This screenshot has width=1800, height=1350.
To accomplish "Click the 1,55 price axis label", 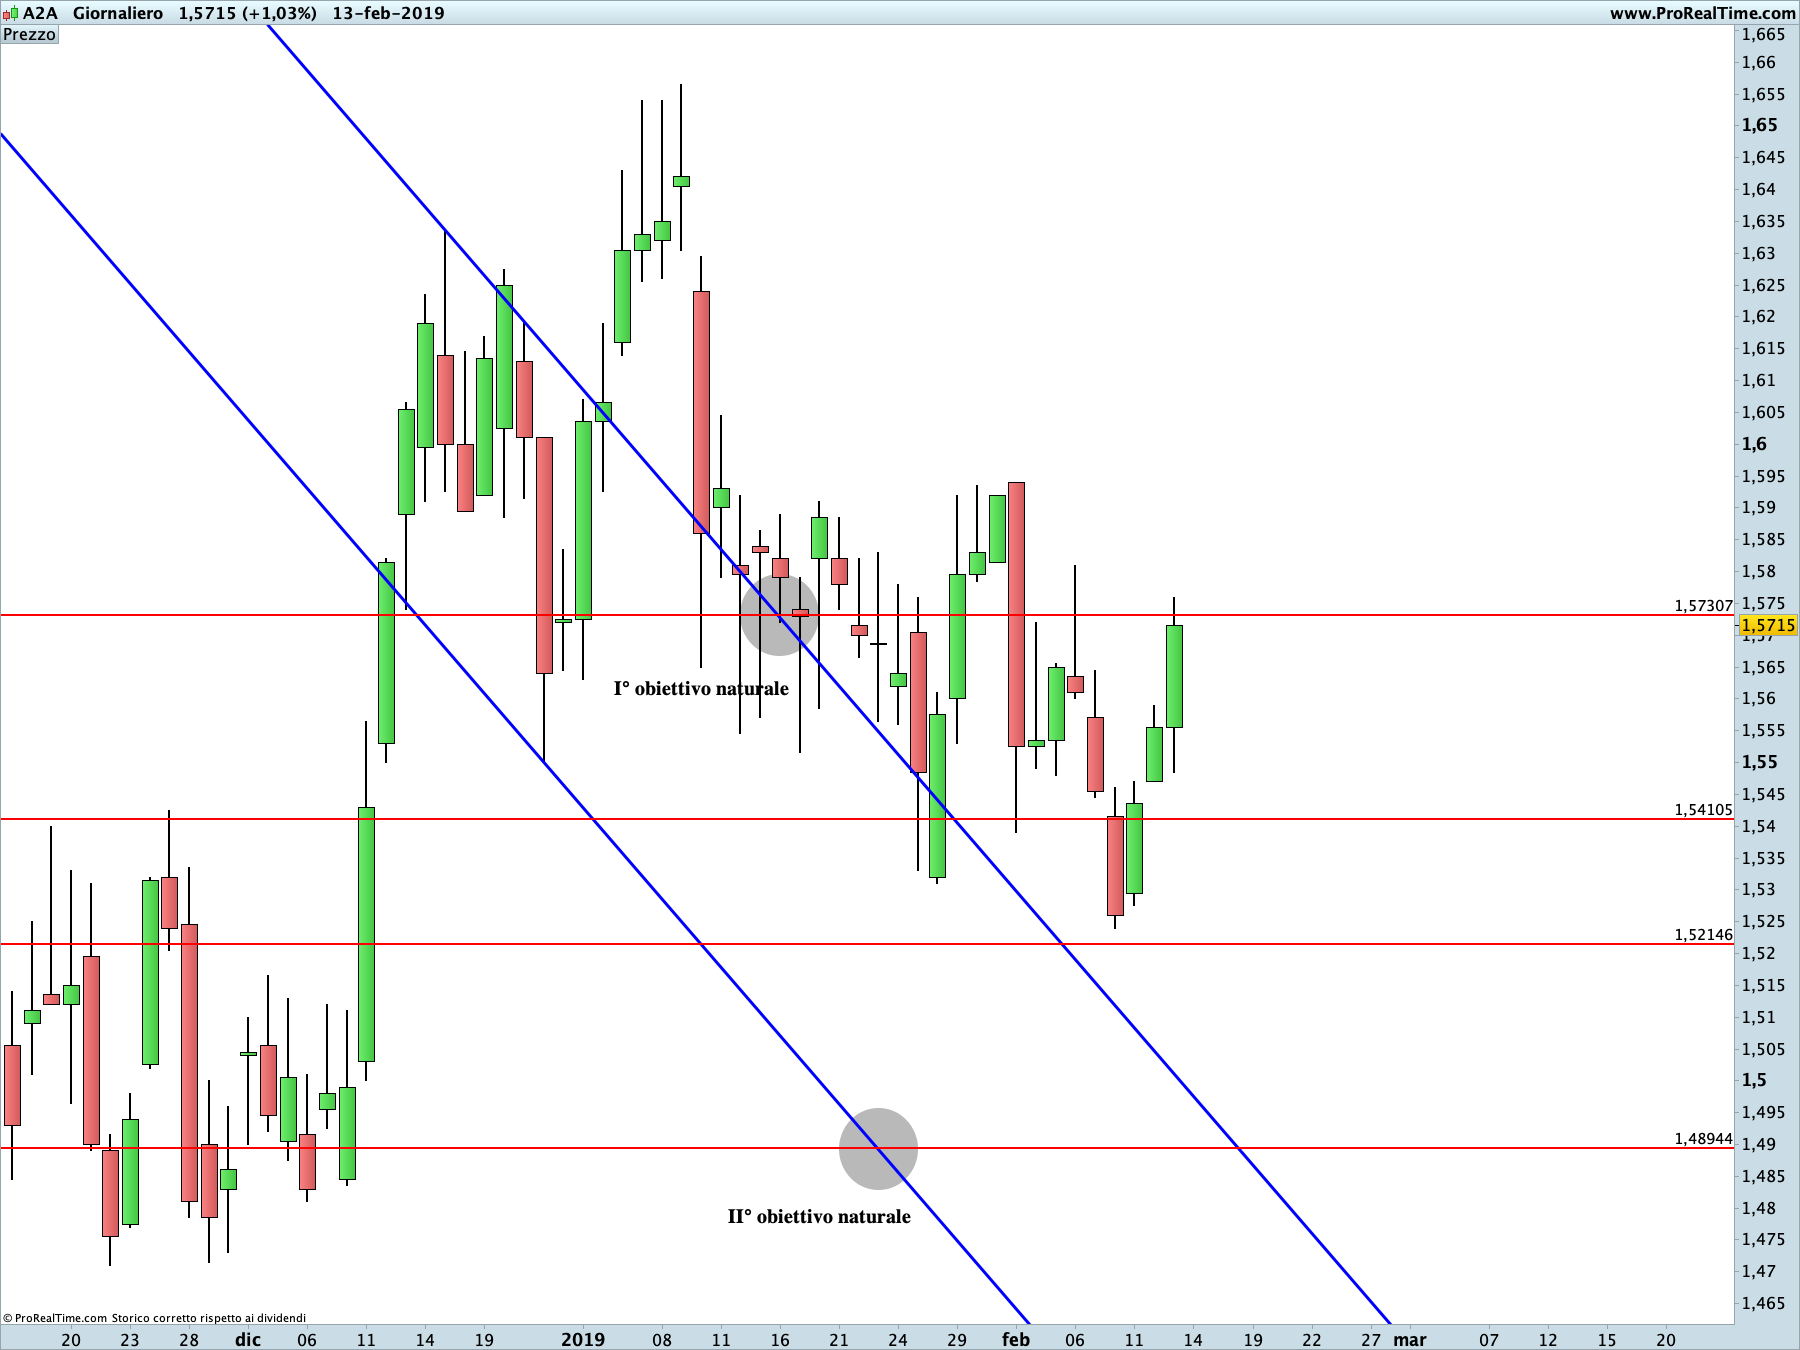I will pyautogui.click(x=1760, y=762).
